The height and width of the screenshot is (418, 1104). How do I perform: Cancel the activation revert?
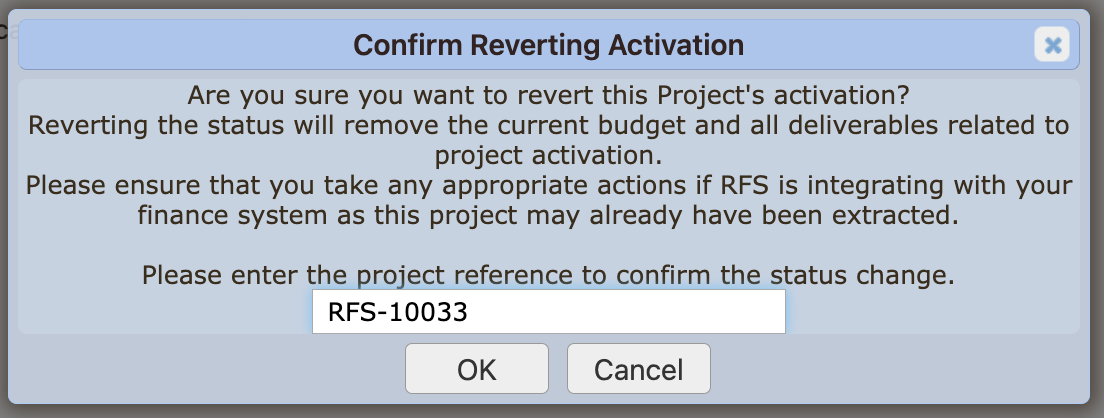click(x=638, y=369)
